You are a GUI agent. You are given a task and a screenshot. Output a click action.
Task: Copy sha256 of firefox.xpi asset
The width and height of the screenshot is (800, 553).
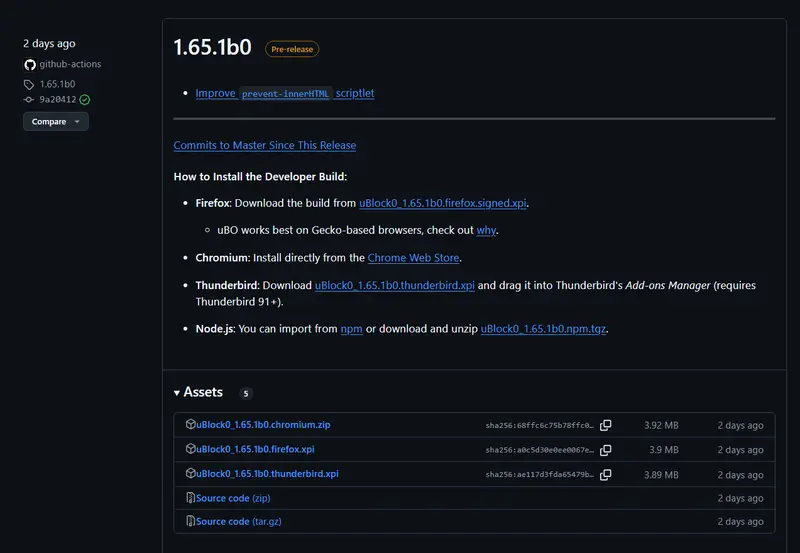606,450
